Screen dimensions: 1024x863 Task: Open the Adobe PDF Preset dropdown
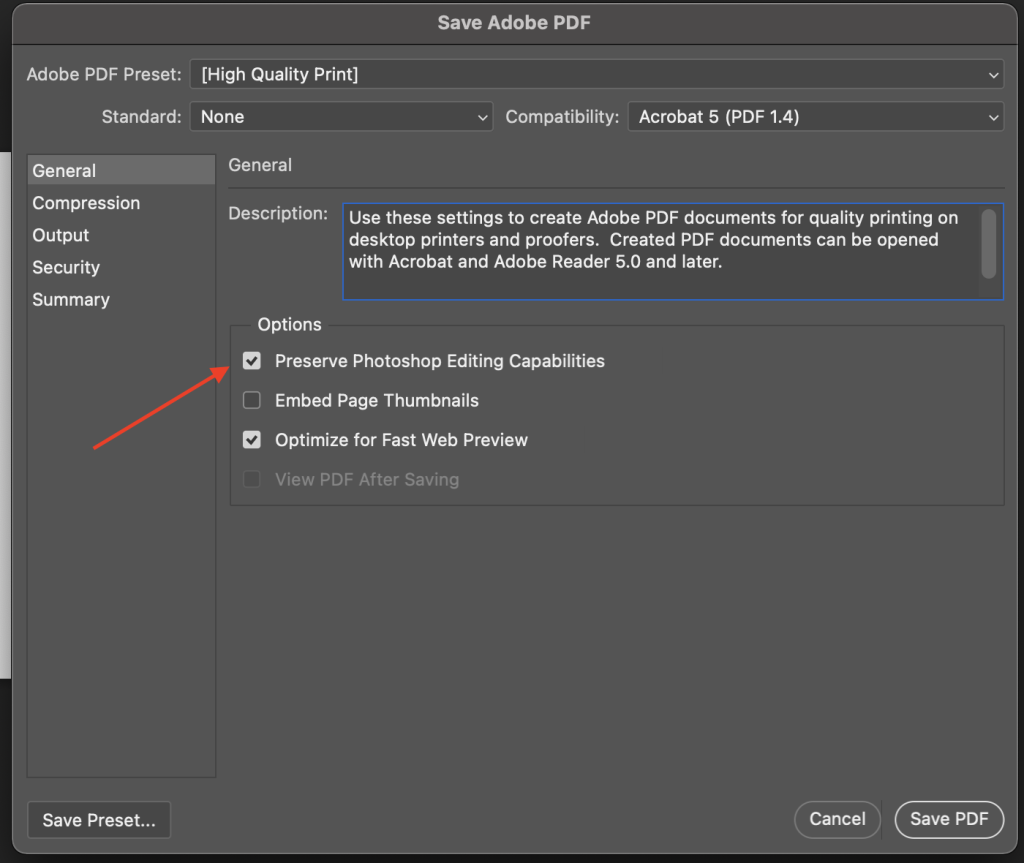coord(596,74)
